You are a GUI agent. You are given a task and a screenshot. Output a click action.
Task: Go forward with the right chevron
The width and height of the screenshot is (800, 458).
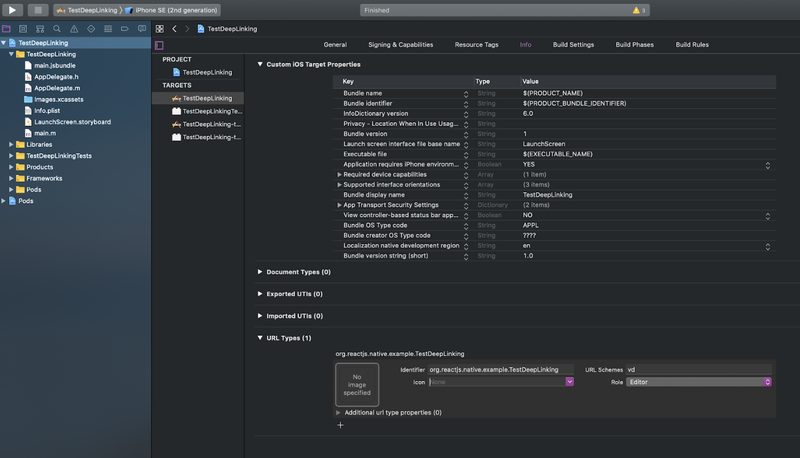click(187, 29)
